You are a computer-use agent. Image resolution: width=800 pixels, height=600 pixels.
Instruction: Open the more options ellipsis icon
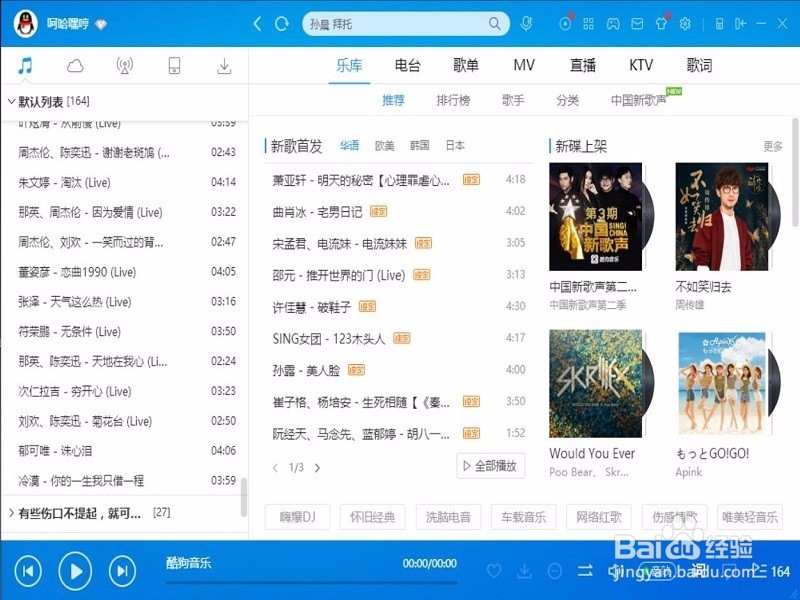(555, 570)
